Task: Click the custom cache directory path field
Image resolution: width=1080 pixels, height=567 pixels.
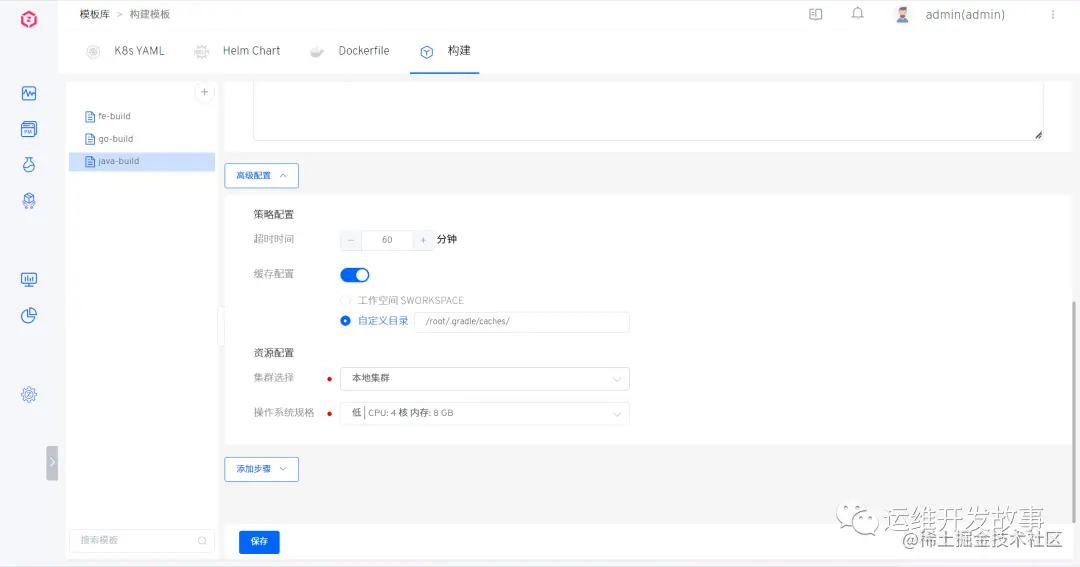Action: pos(522,322)
